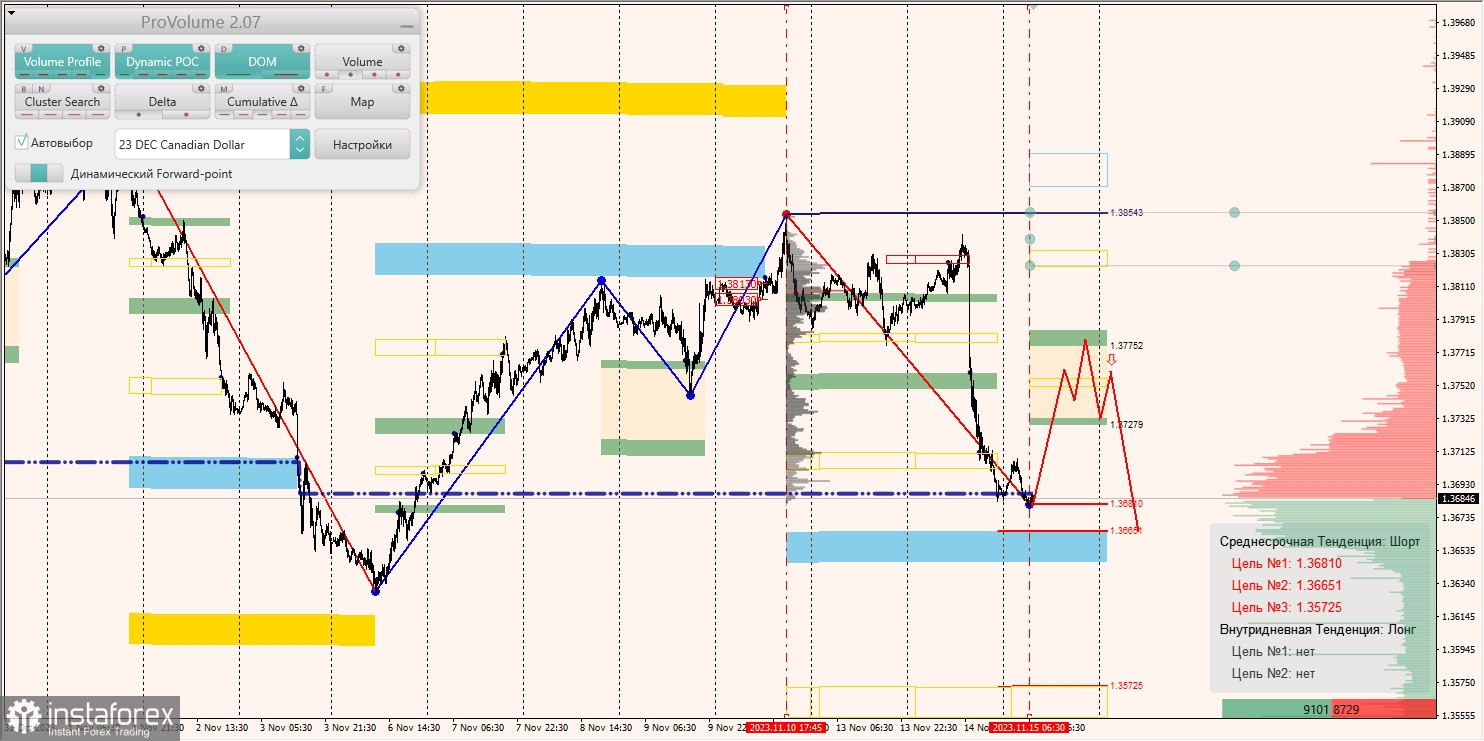Click the red line segment under DOM
Viewport: 1484px width, 741px height.
coord(286,75)
